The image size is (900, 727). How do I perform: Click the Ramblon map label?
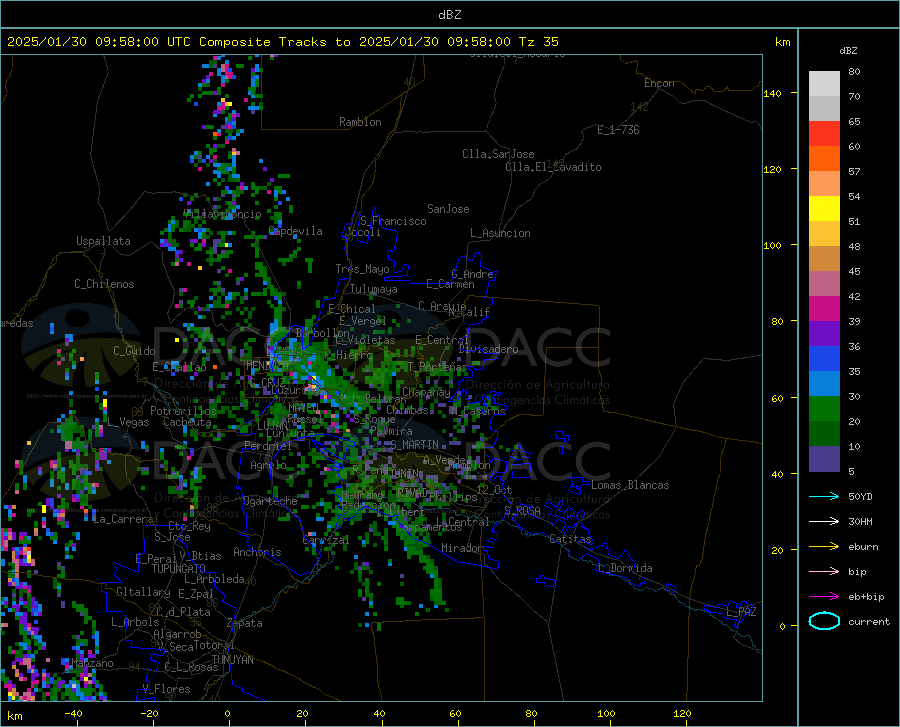pyautogui.click(x=360, y=122)
